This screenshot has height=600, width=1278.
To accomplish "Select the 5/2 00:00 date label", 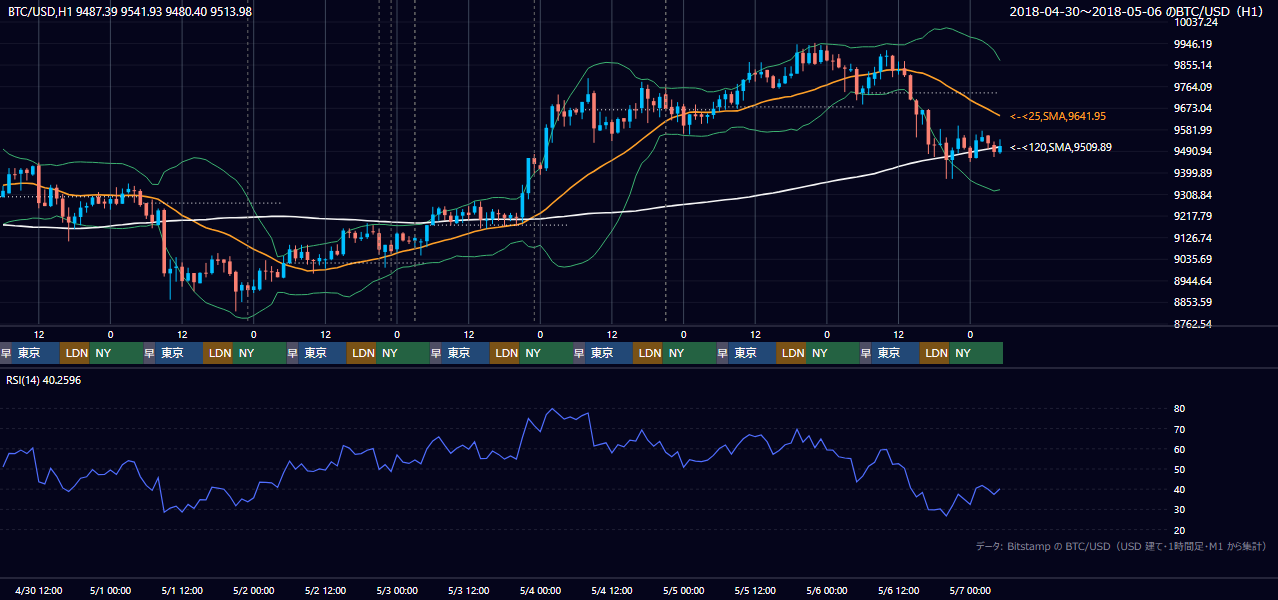I will tap(253, 591).
